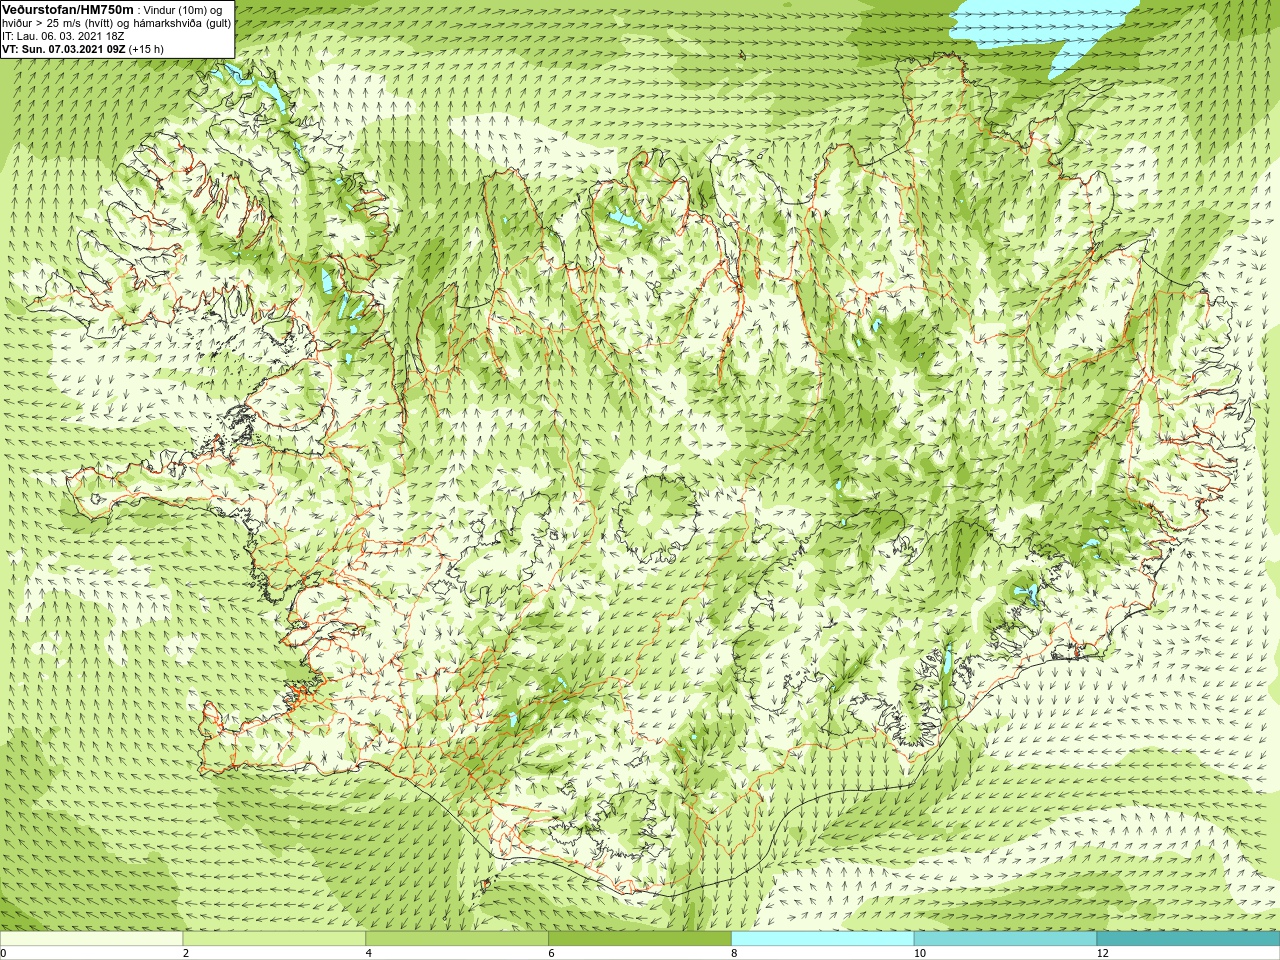Select the 6–8 m/s dark green swatch
Screen dimensions: 1280x960
coord(639,939)
